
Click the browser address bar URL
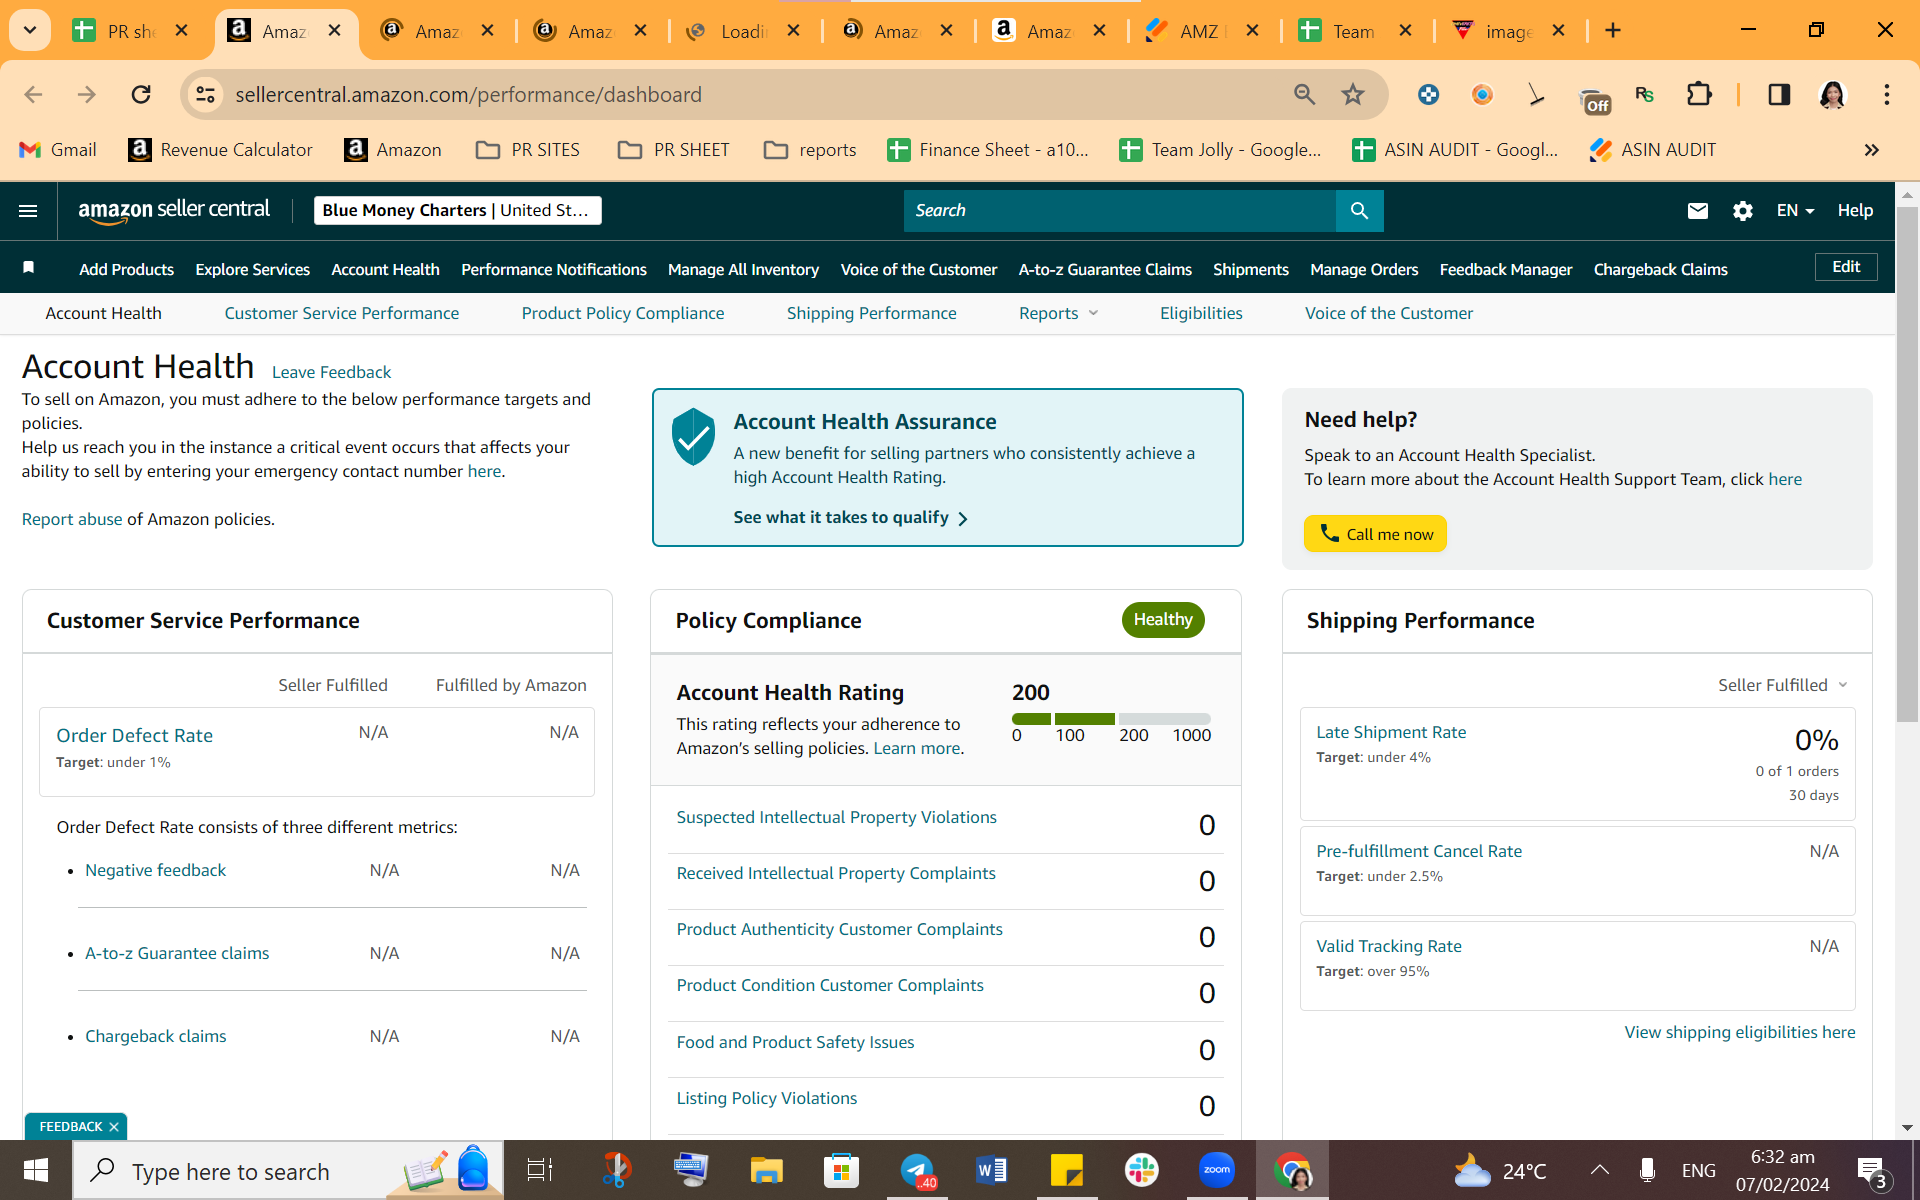(x=468, y=94)
